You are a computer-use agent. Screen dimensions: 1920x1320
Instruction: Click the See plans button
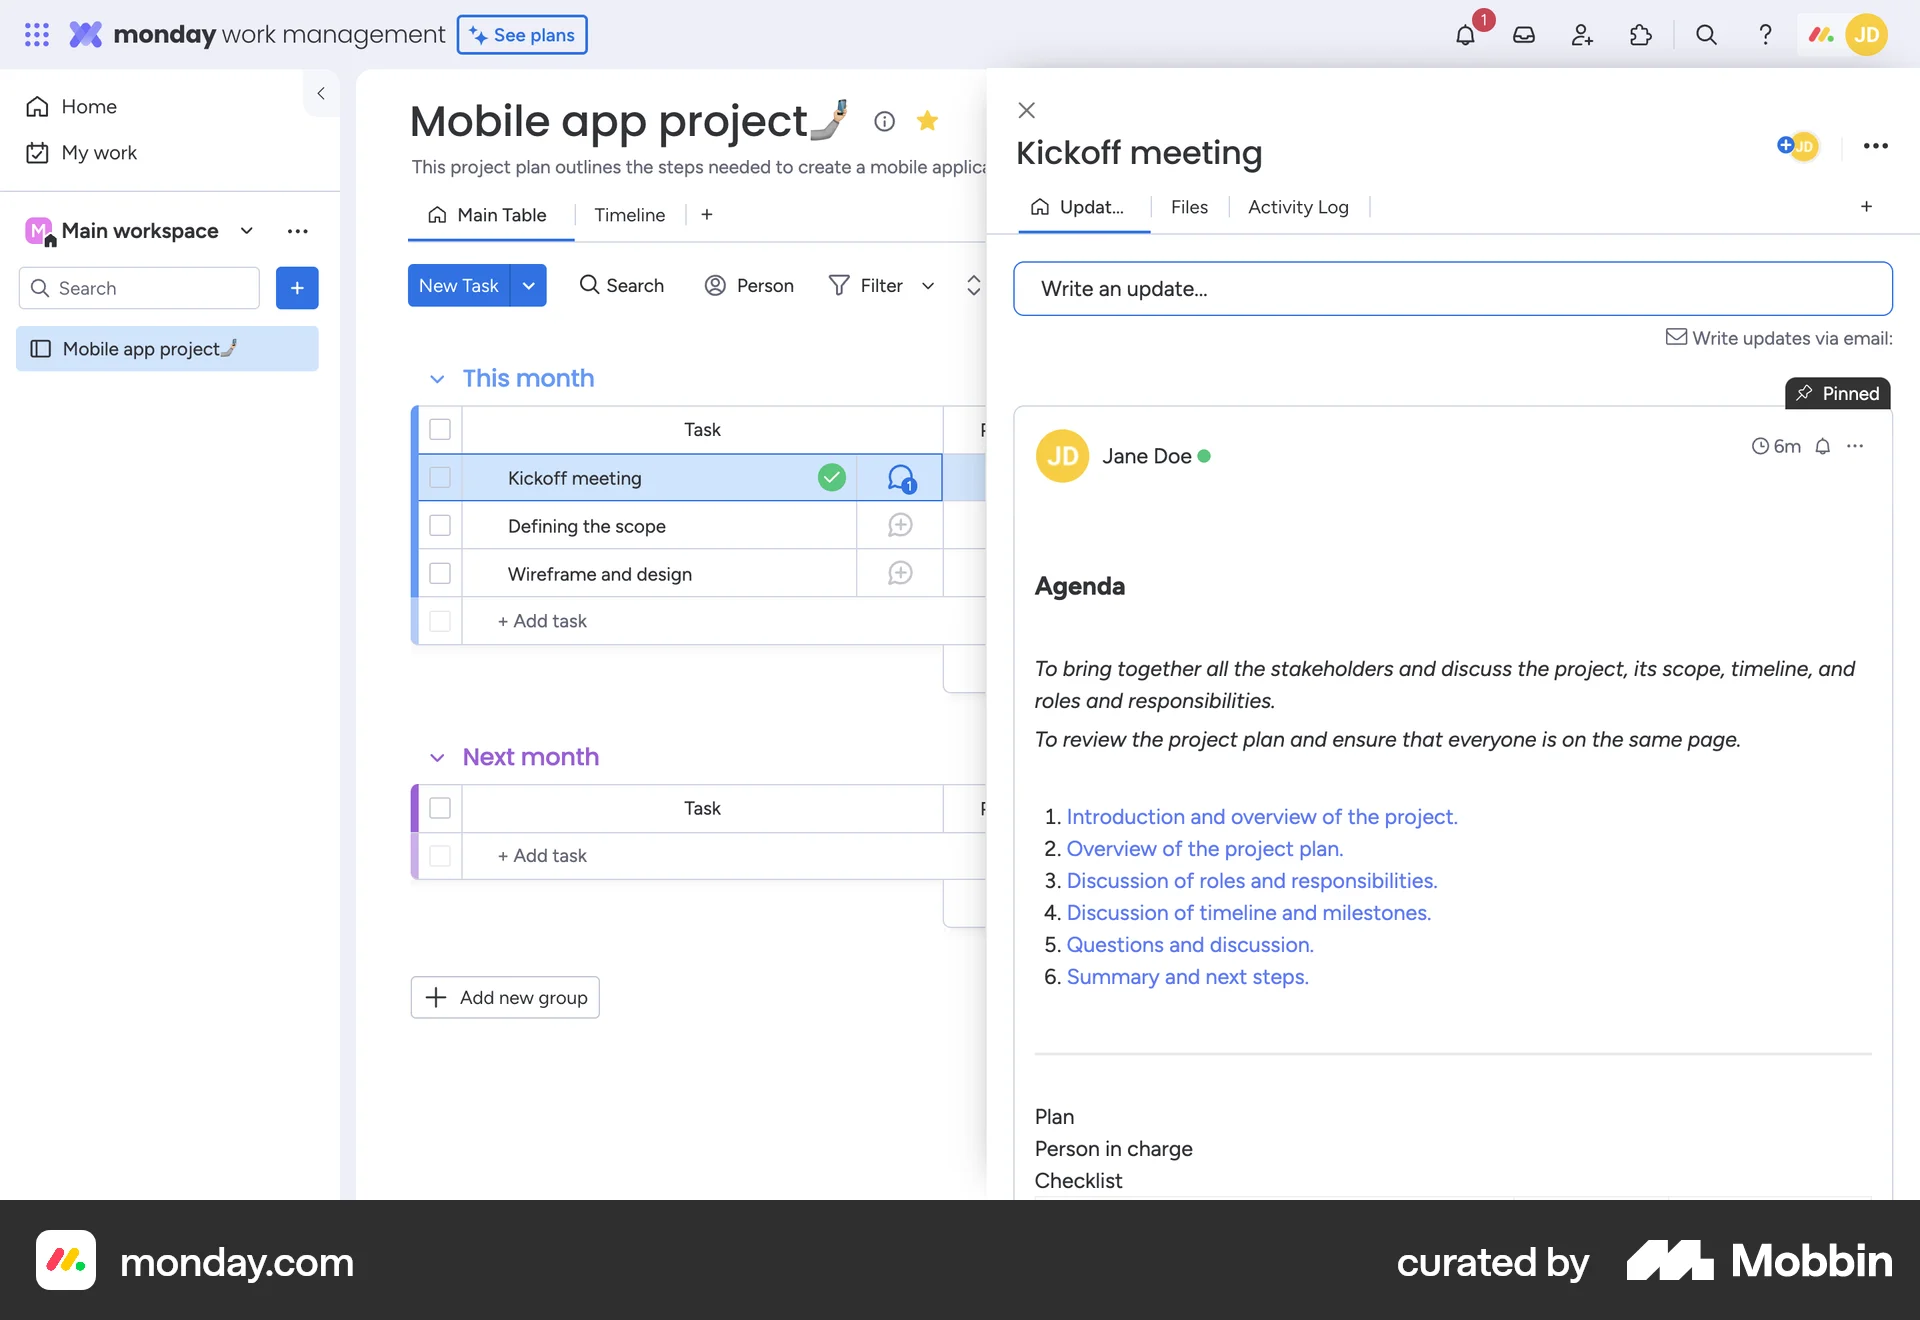coord(521,34)
